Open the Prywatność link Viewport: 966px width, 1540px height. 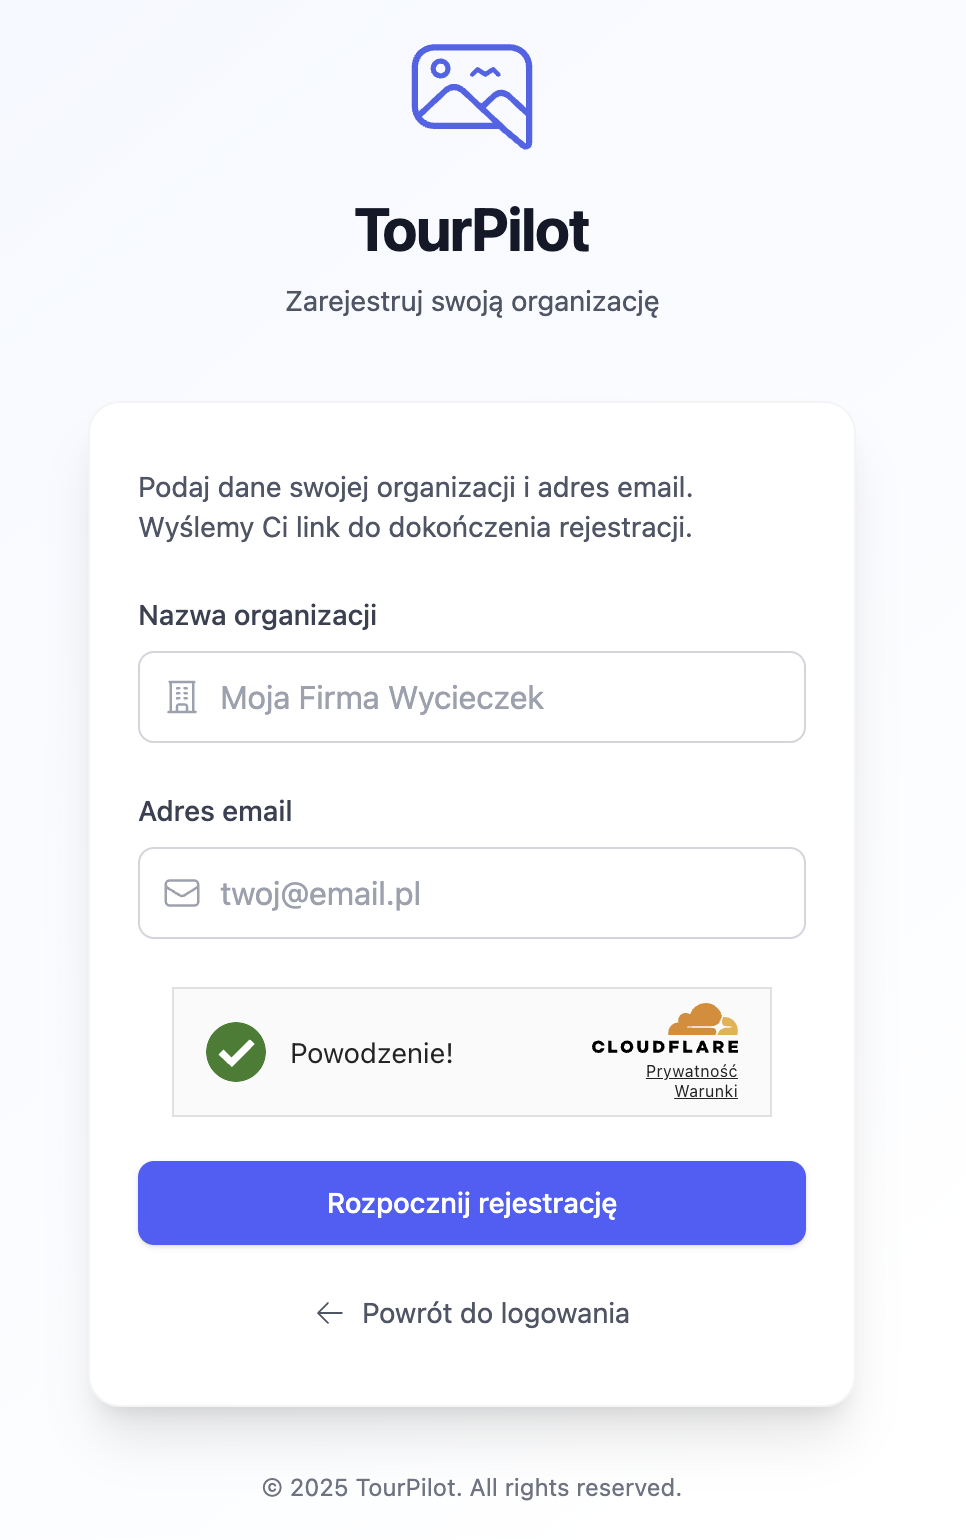(691, 1071)
